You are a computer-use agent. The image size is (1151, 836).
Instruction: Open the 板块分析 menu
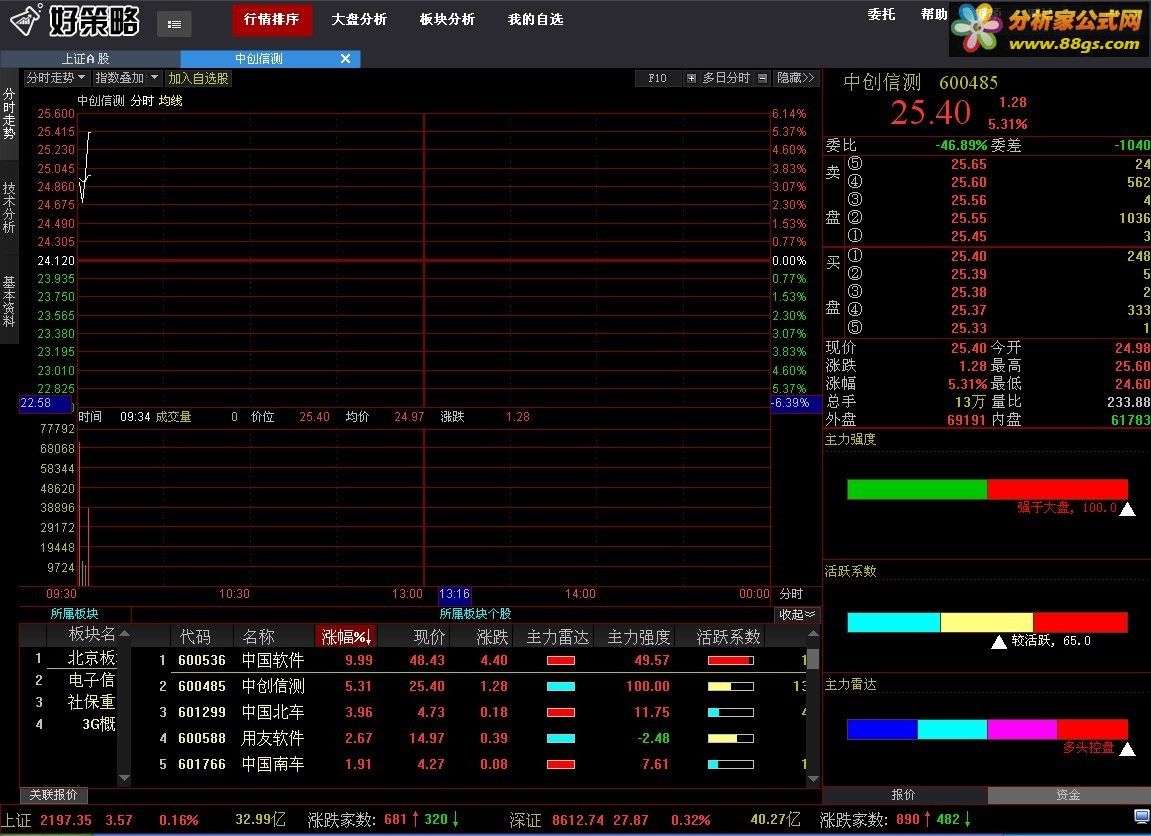pos(447,20)
